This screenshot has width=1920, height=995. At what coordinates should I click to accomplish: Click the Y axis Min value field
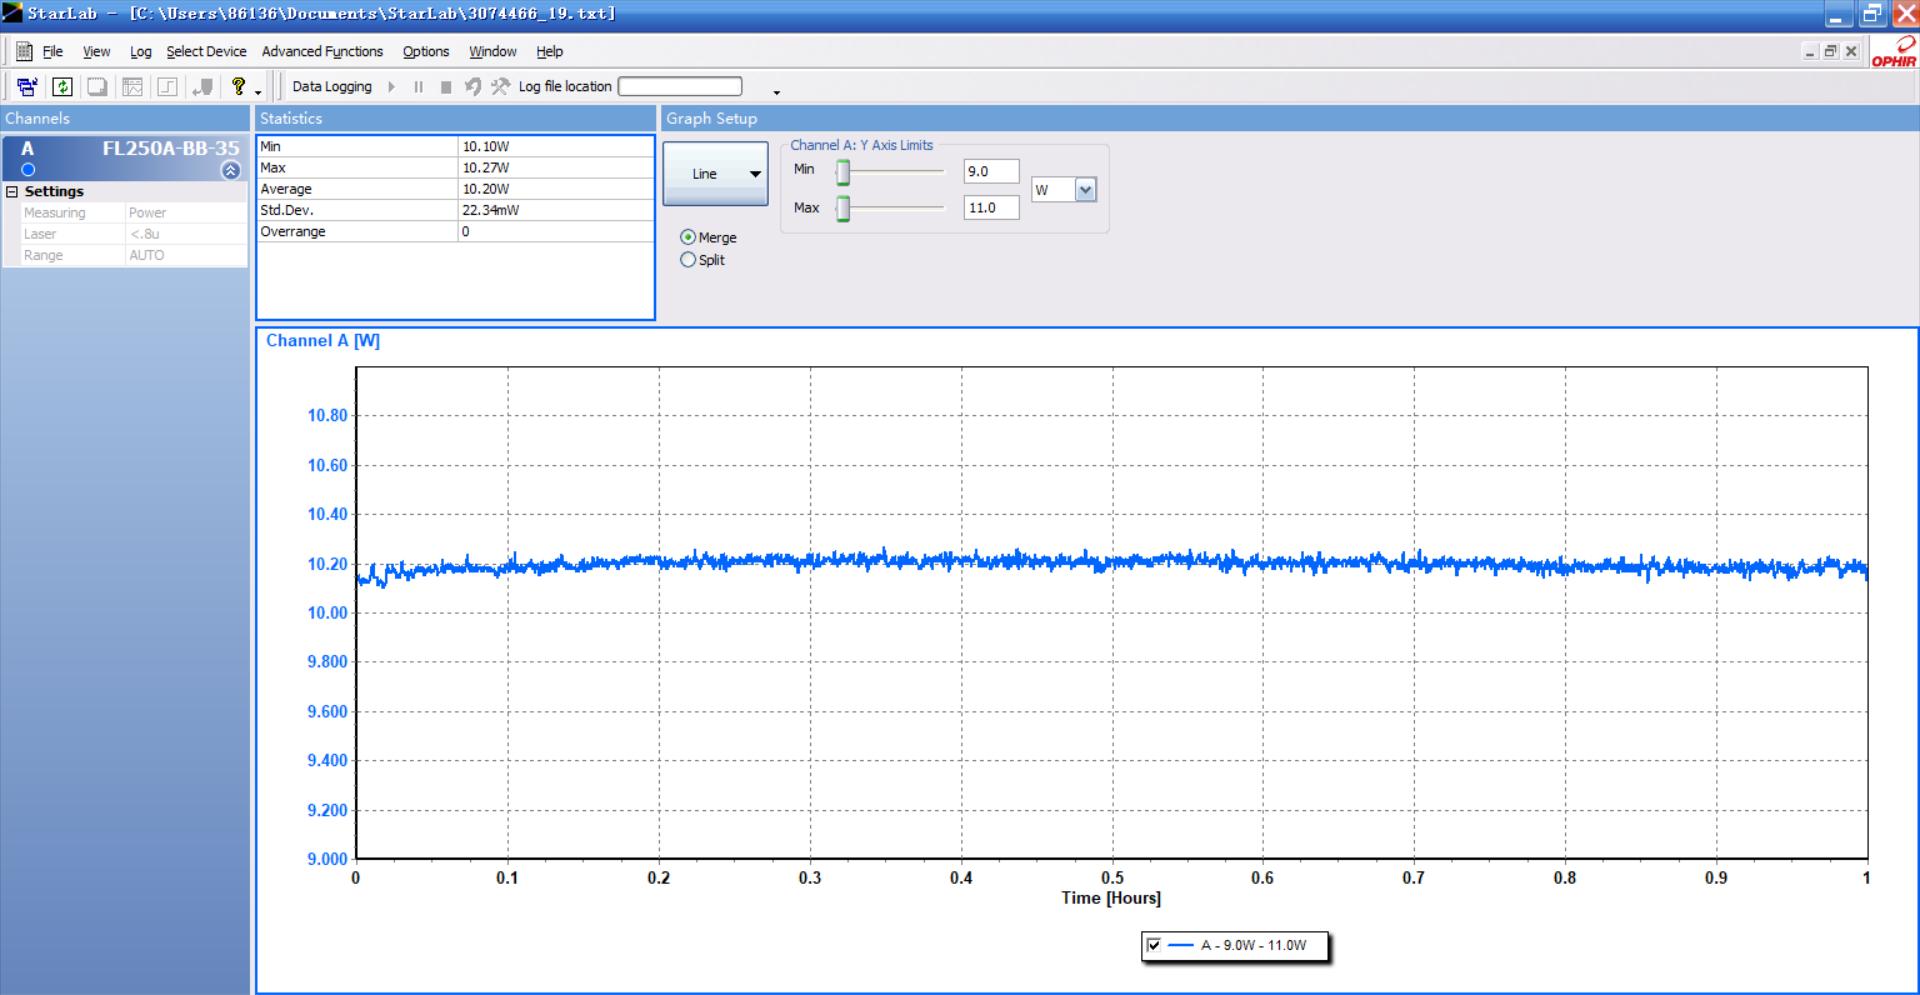click(990, 172)
